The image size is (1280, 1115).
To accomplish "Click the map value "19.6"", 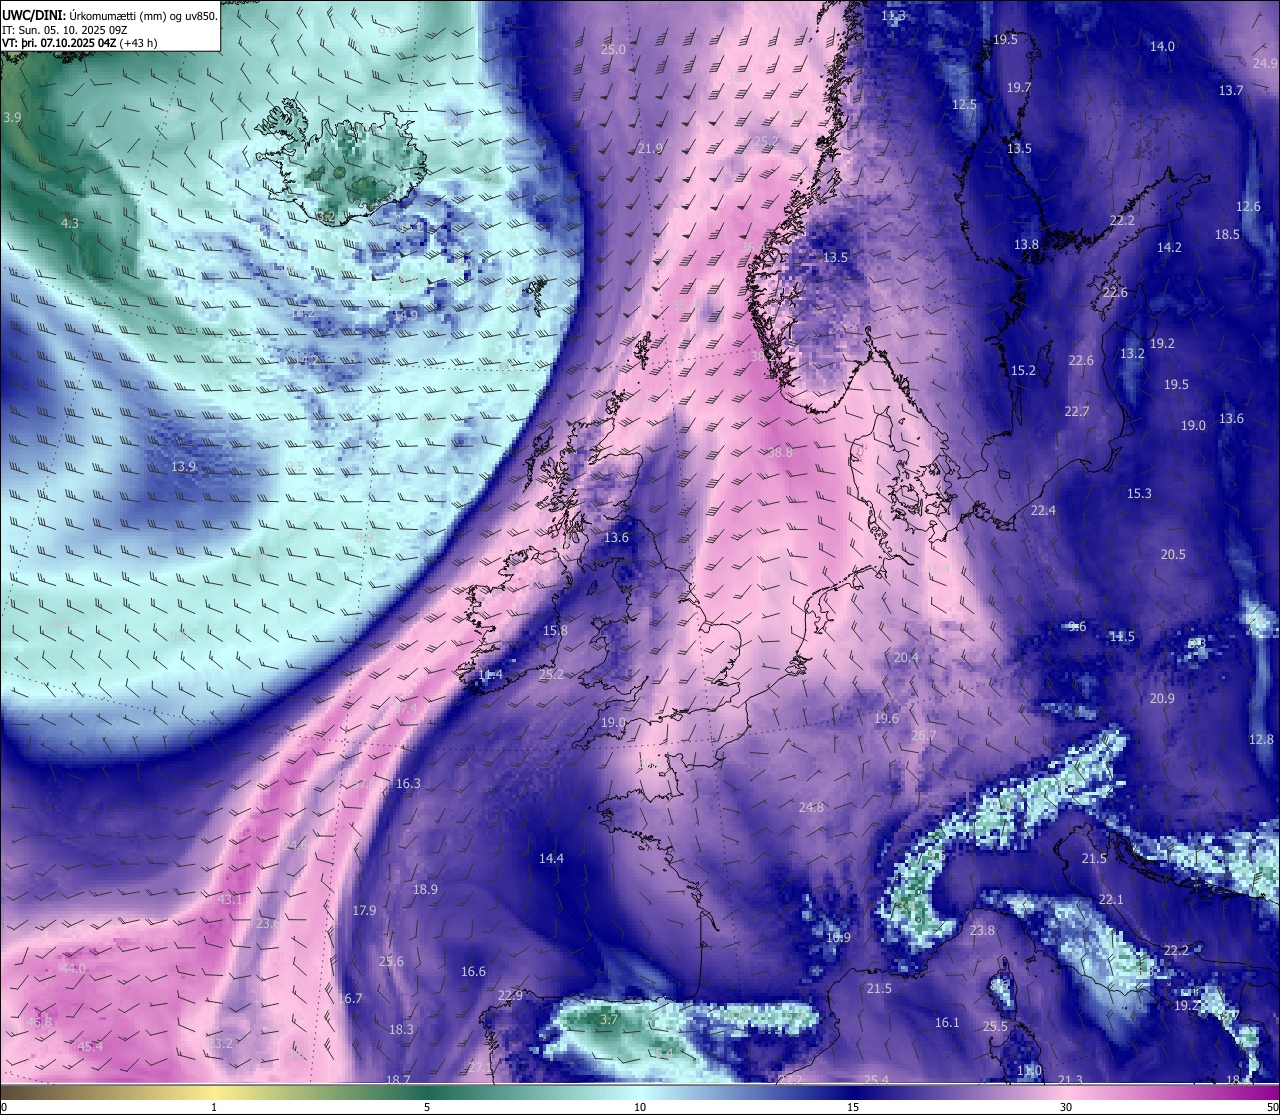I will [x=886, y=719].
